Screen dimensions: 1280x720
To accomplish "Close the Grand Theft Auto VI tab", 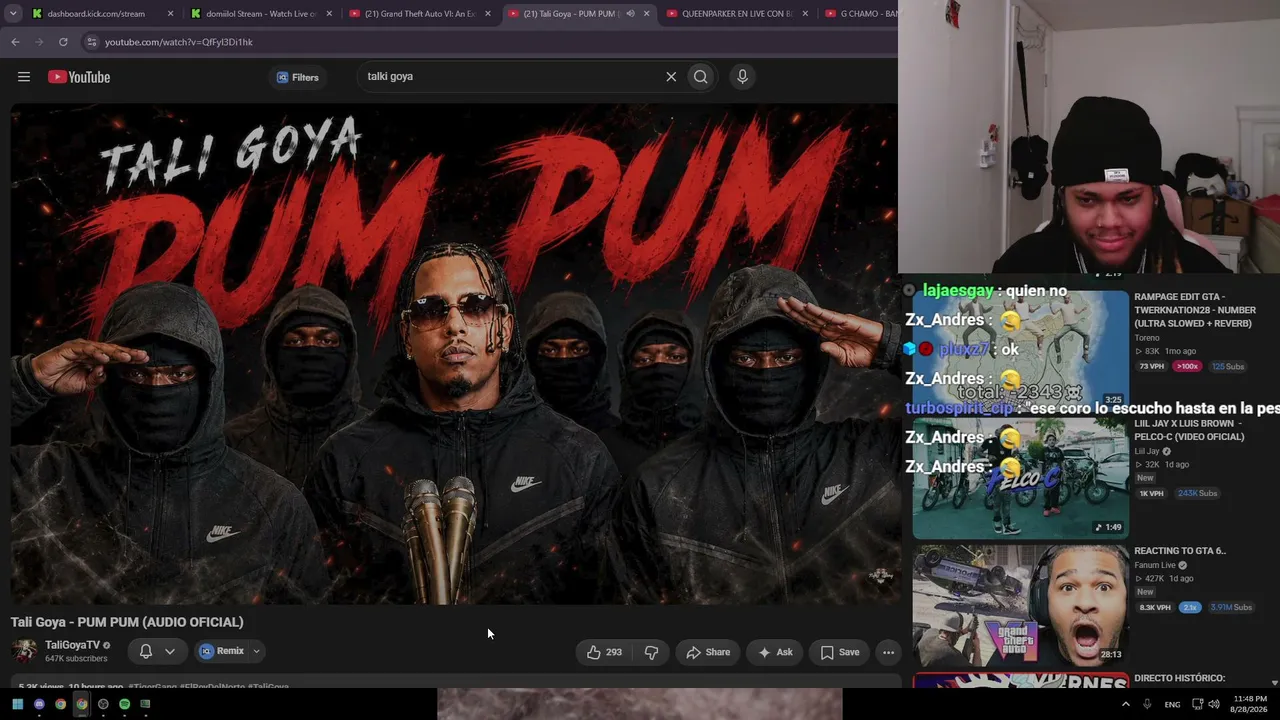I will tap(488, 14).
